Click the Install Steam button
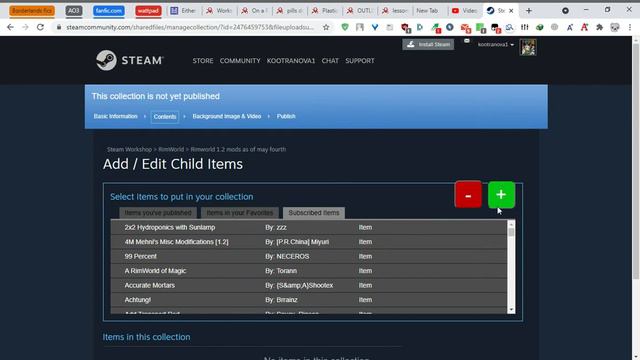The image size is (640, 360). [428, 44]
